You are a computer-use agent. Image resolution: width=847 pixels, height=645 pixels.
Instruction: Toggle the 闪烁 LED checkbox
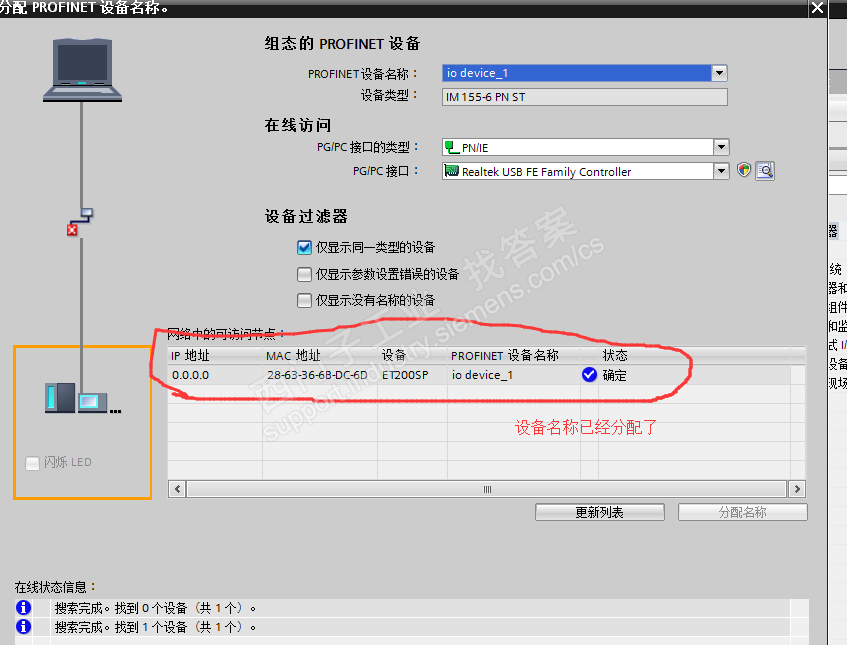click(x=32, y=462)
